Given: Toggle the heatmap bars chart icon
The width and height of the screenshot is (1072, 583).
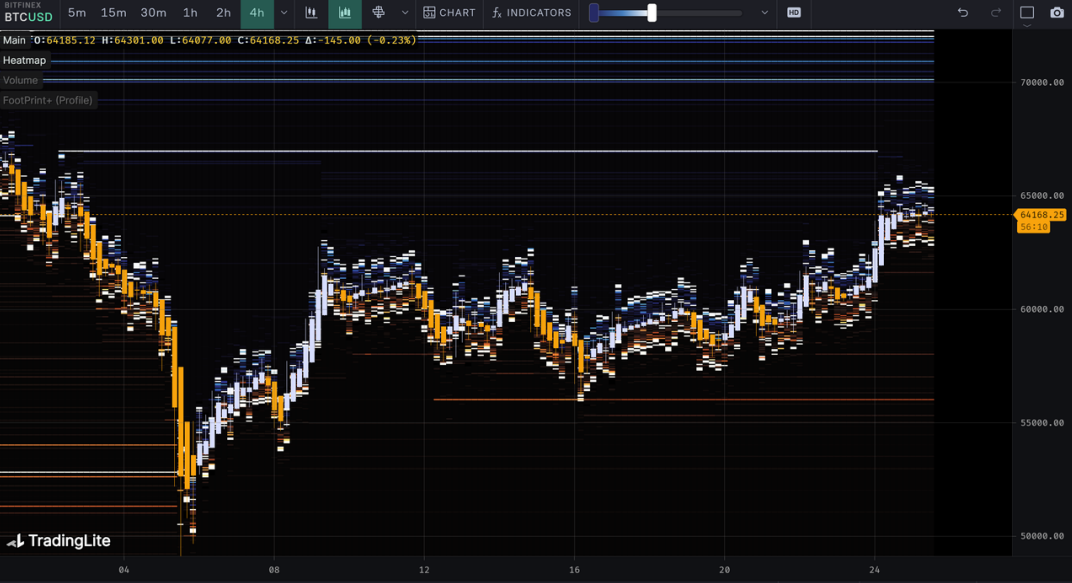Looking at the screenshot, I should tap(345, 13).
